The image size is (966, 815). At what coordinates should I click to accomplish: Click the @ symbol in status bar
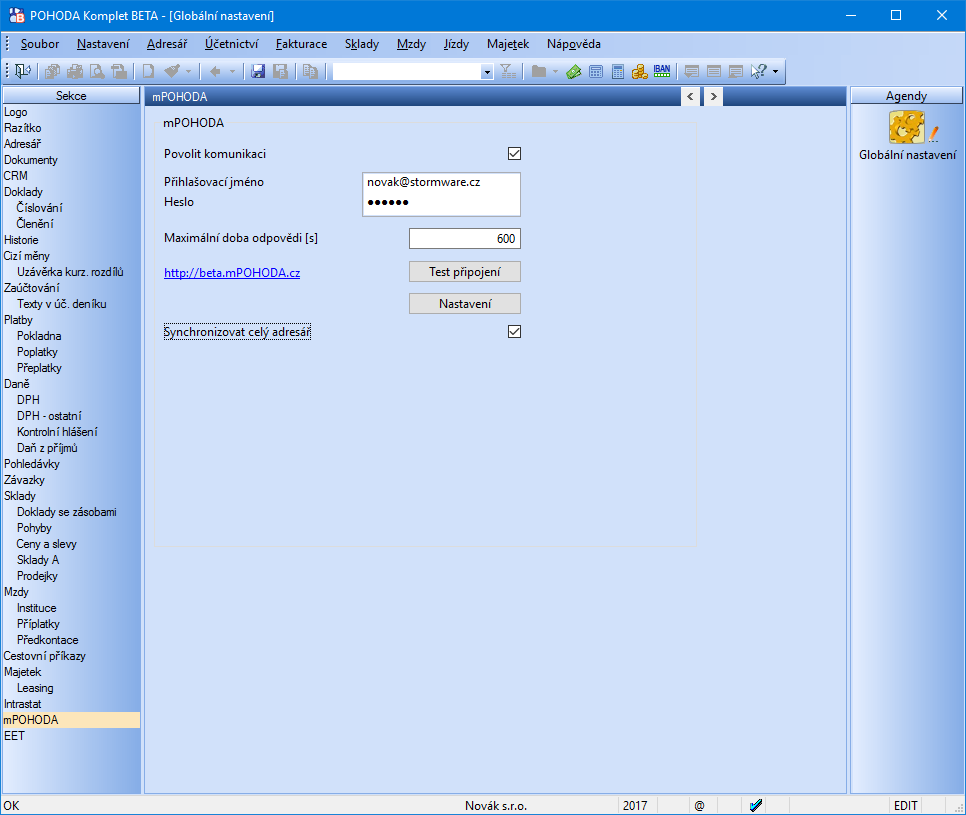pos(699,806)
